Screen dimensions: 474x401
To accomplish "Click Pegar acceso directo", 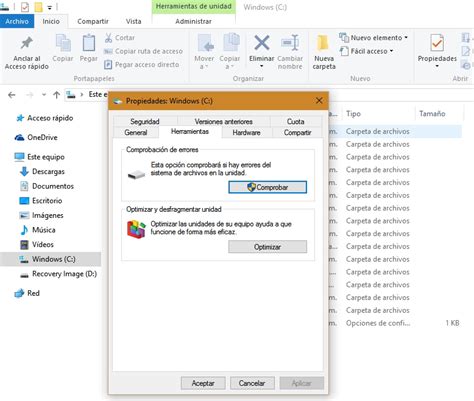I will 142,64.
